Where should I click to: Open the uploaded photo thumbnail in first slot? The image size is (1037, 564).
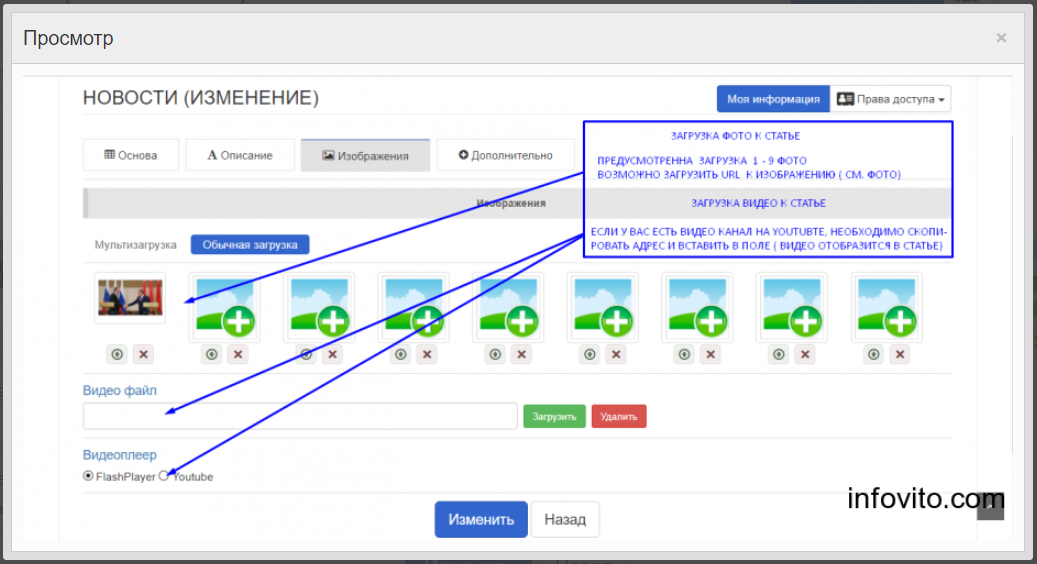click(130, 298)
